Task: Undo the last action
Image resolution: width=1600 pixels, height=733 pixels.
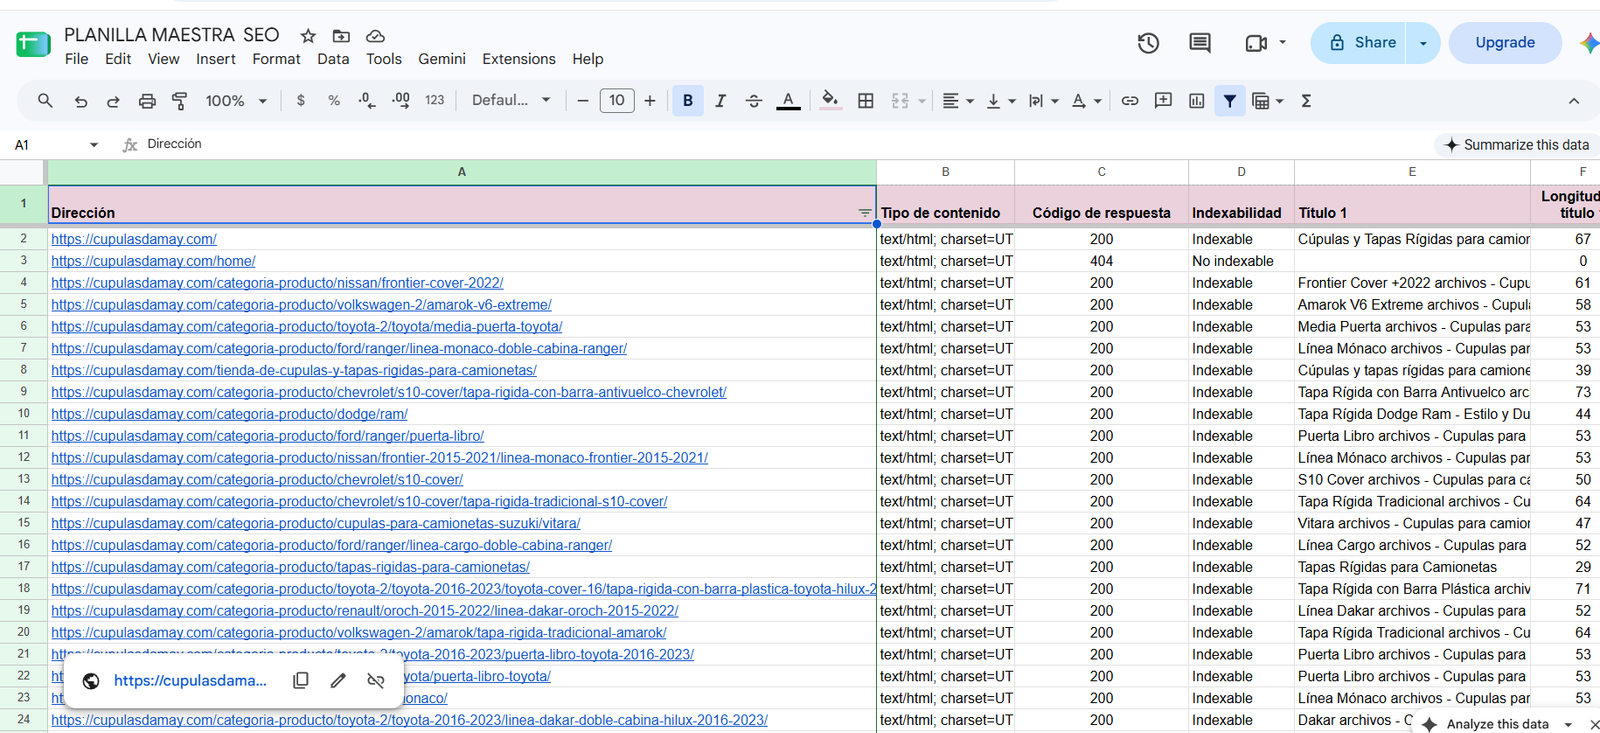Action: tap(81, 101)
